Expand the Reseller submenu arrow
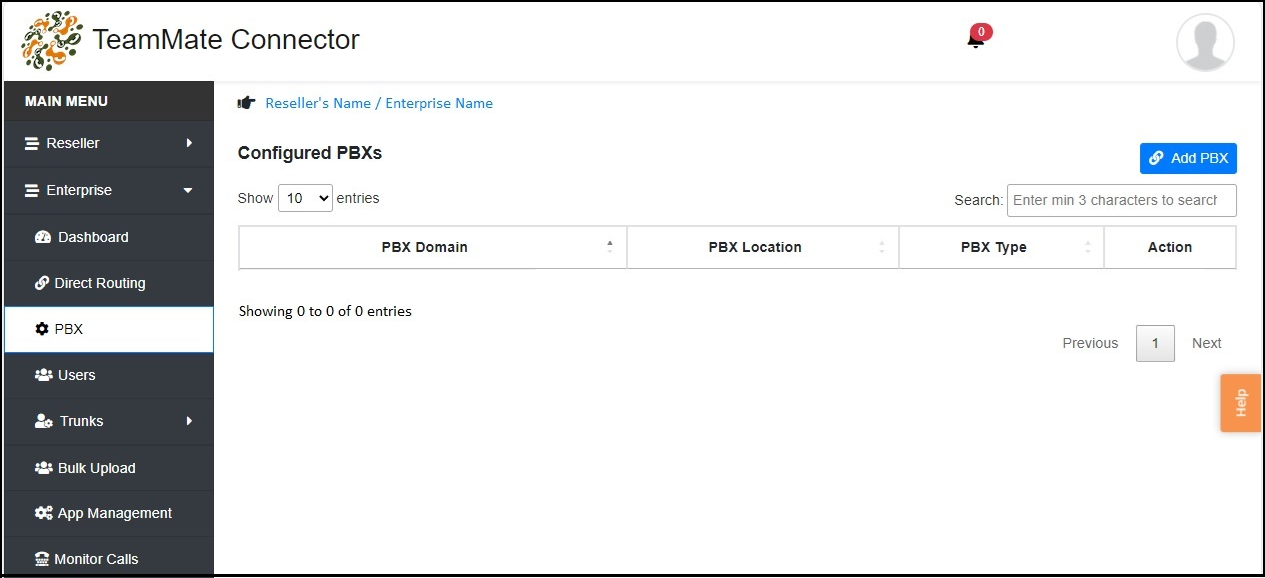The height and width of the screenshot is (578, 1265). (189, 143)
